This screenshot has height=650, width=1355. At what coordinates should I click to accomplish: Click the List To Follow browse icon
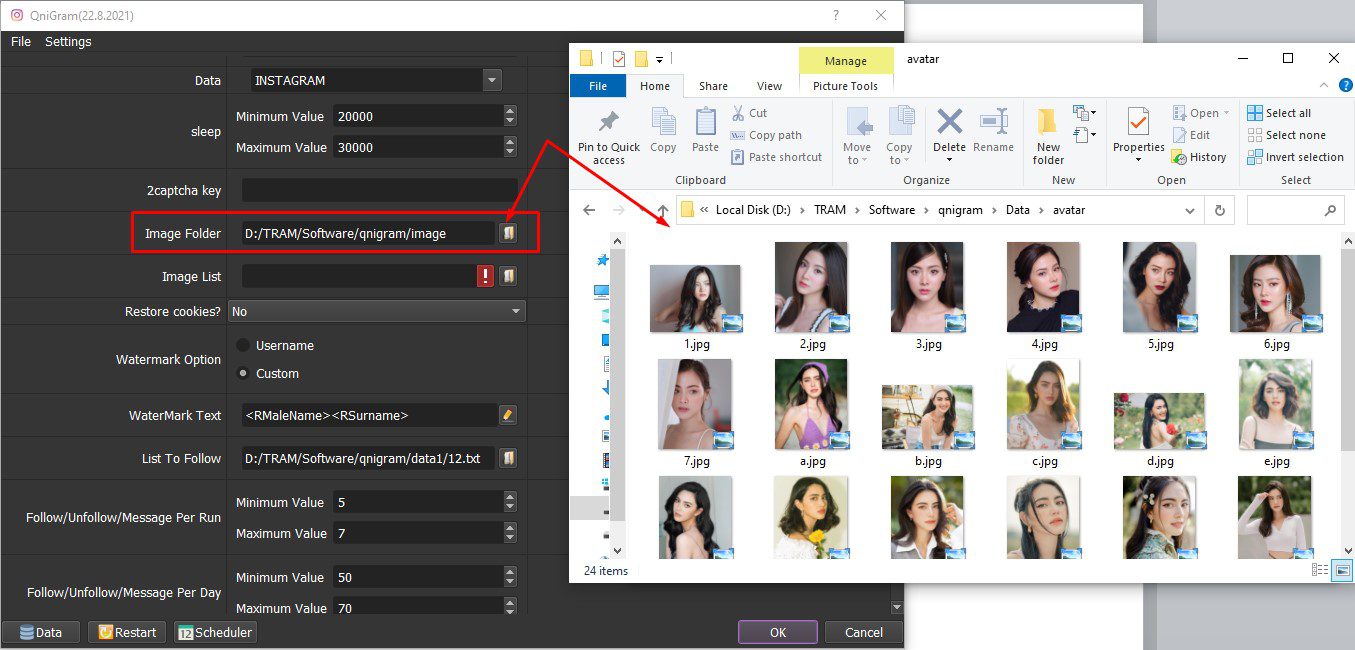pyautogui.click(x=508, y=458)
